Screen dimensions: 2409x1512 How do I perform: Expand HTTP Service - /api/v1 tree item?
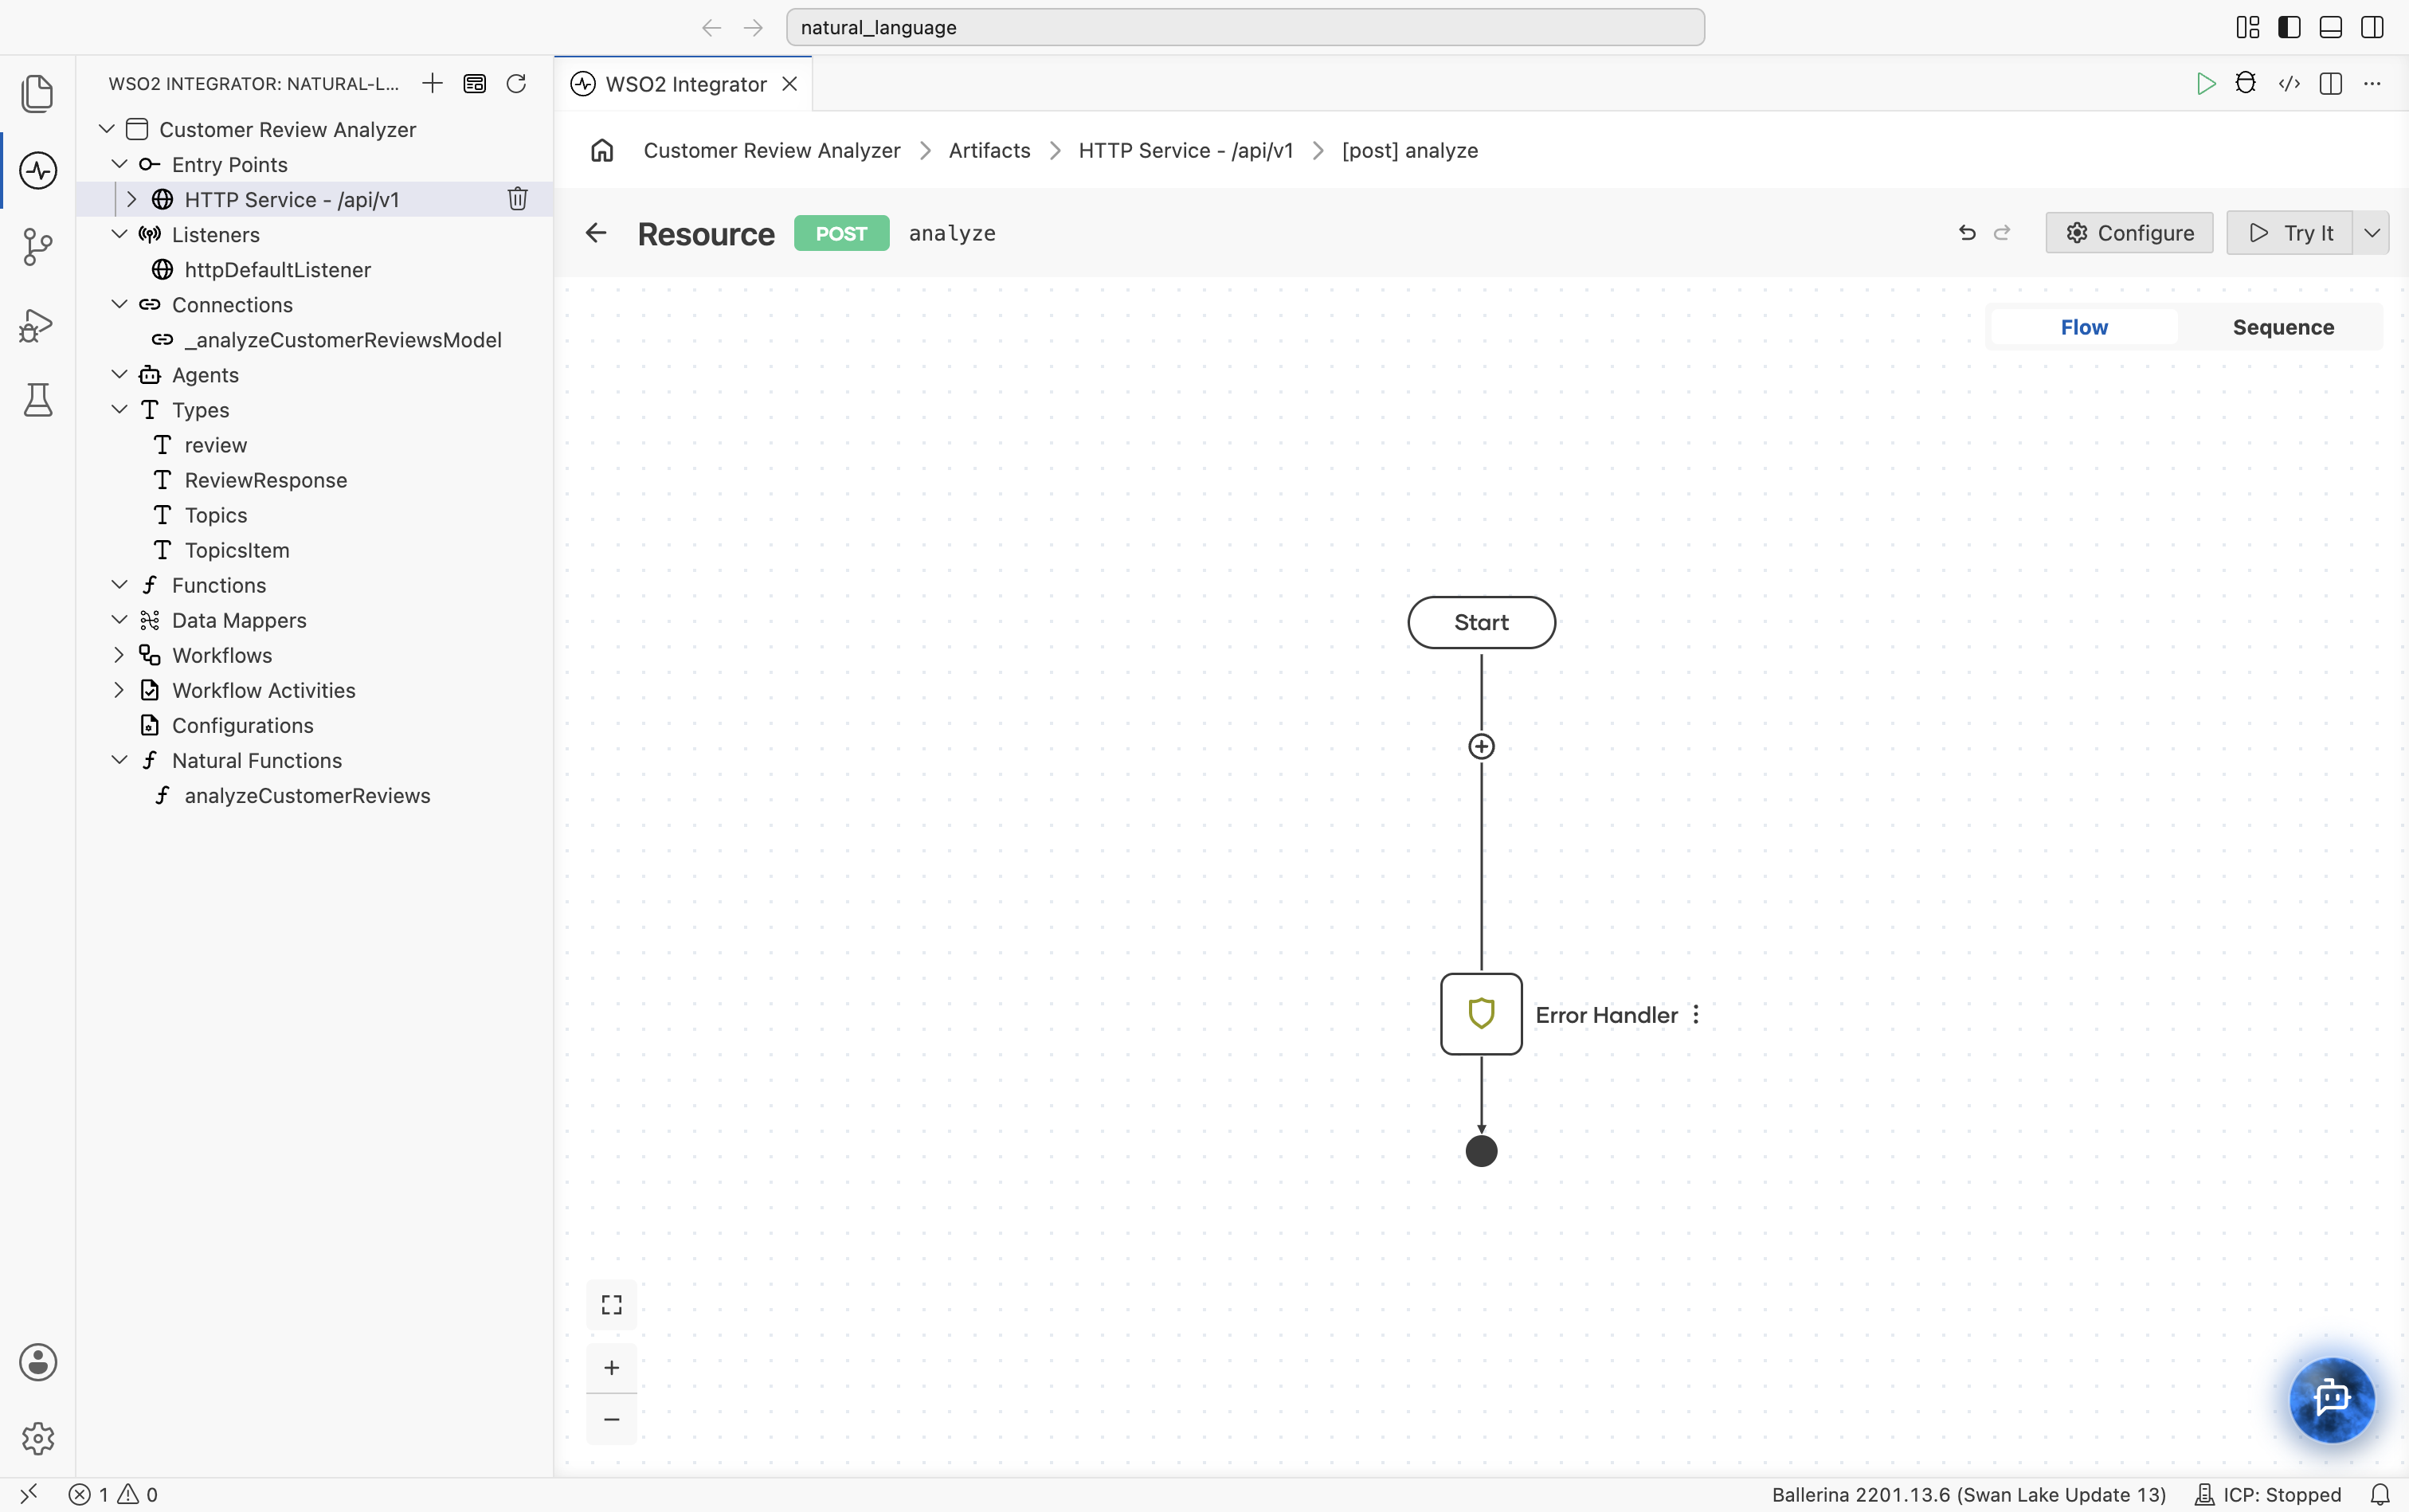pyautogui.click(x=131, y=199)
